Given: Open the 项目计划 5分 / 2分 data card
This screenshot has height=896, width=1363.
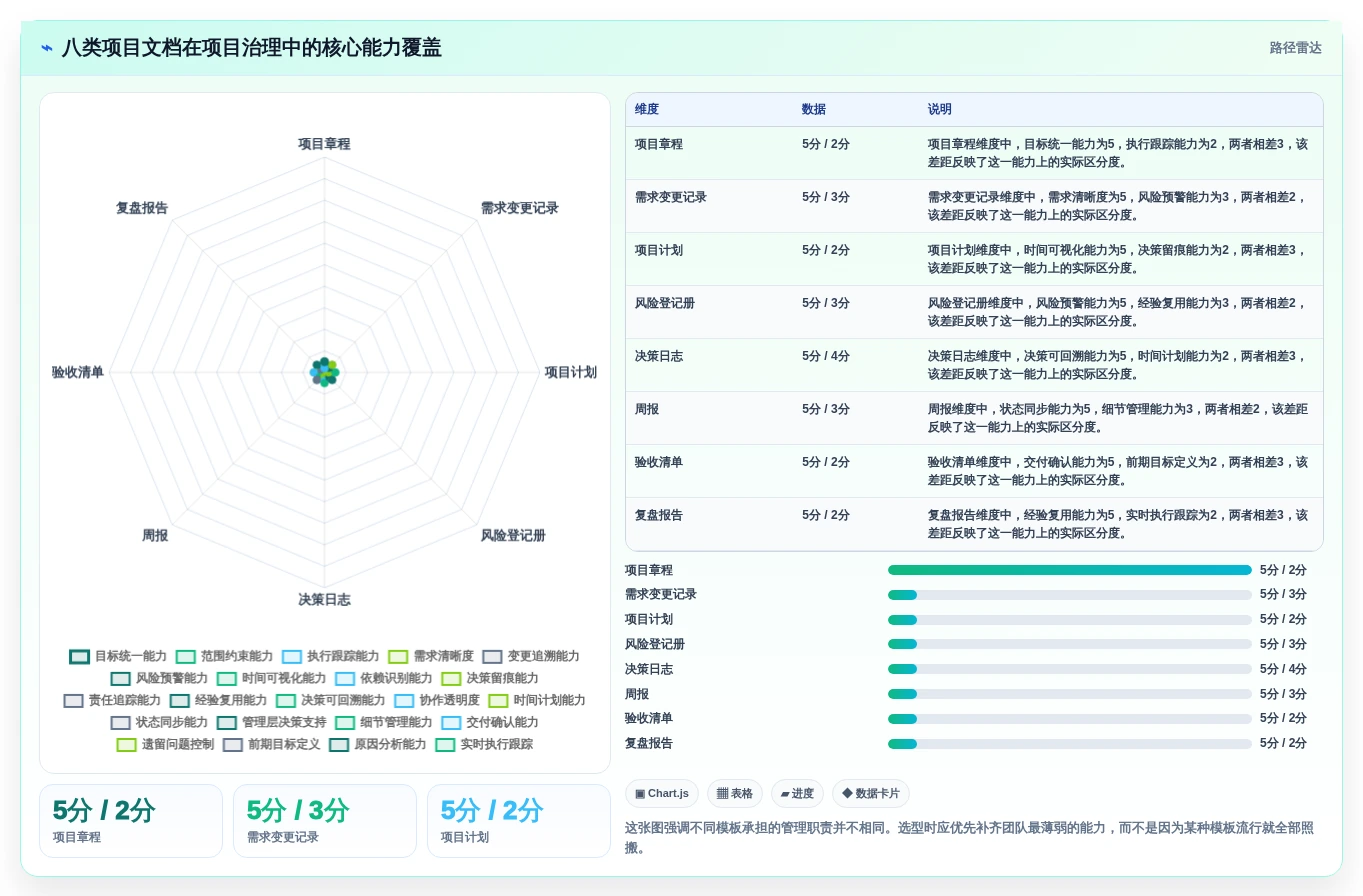Looking at the screenshot, I should tap(519, 821).
